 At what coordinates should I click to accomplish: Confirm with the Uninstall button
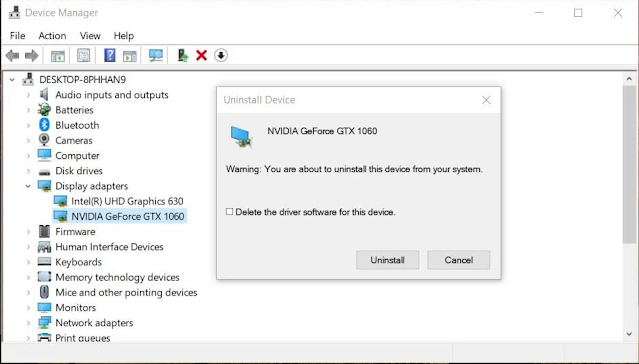pos(388,260)
